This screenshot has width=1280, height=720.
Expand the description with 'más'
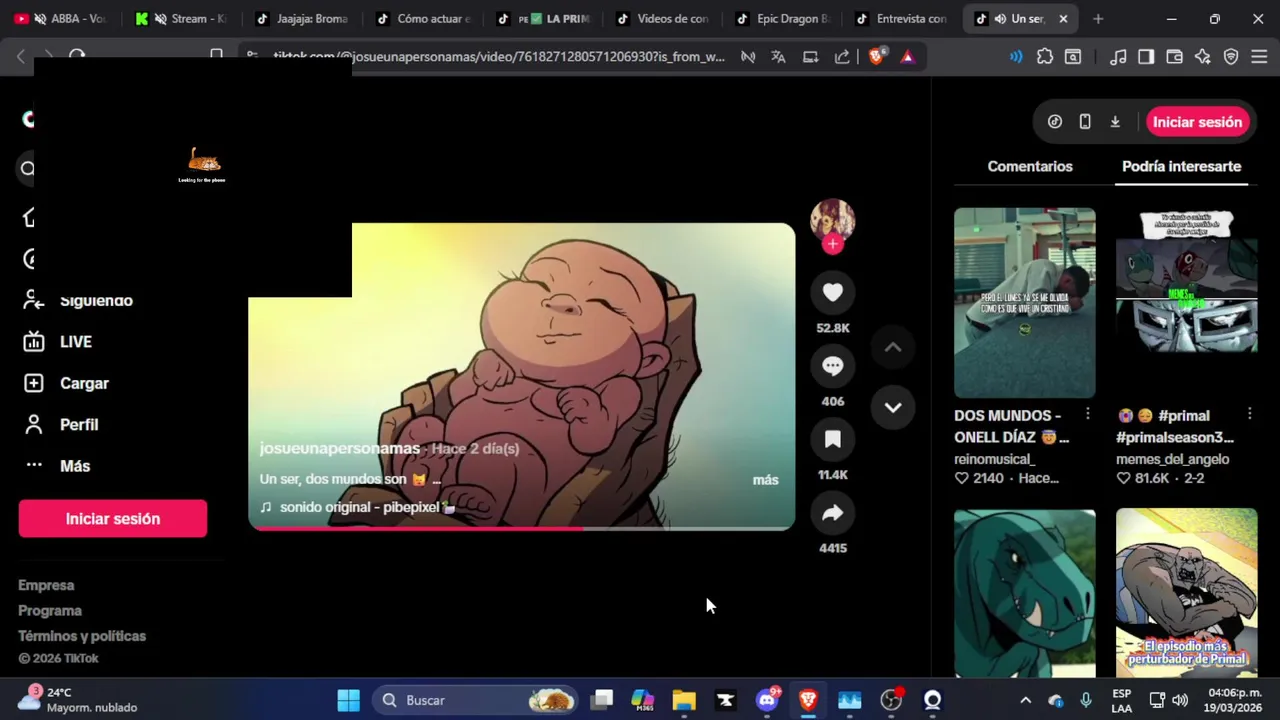(x=765, y=480)
